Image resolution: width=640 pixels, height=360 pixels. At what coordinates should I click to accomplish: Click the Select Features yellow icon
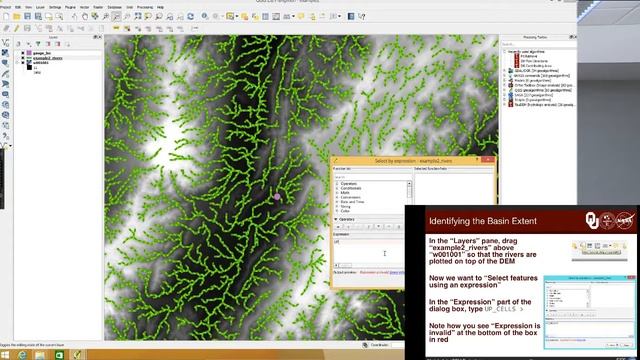click(x=230, y=17)
